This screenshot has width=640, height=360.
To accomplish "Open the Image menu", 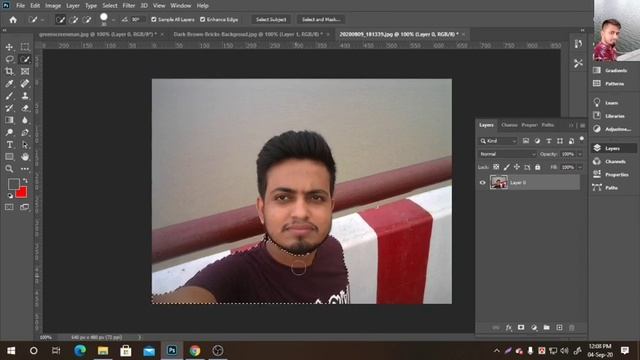I will click(53, 6).
